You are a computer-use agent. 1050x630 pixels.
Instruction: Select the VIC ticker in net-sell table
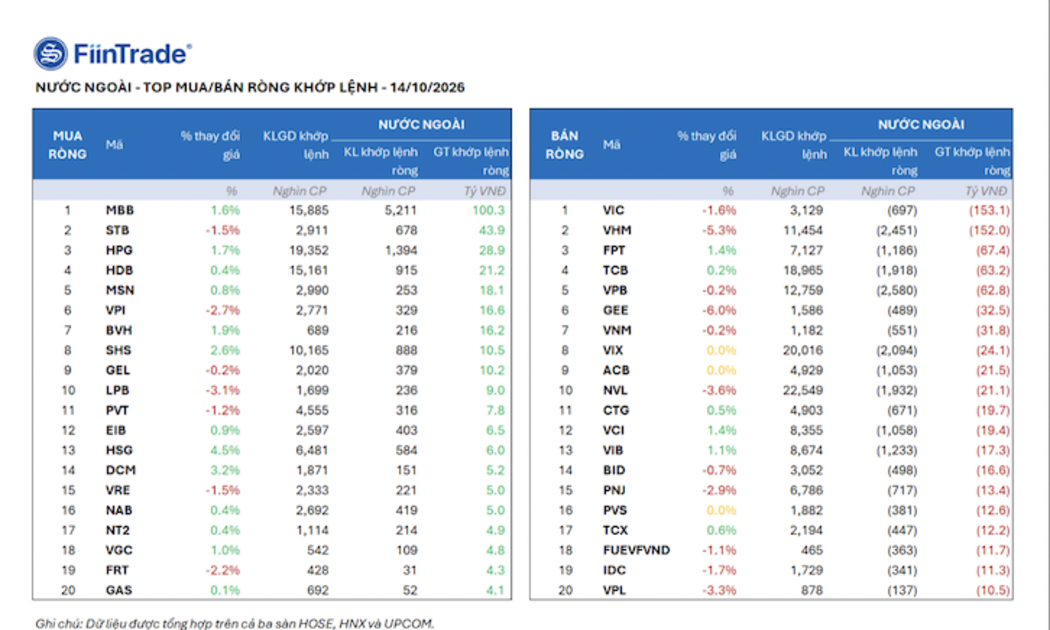point(613,210)
